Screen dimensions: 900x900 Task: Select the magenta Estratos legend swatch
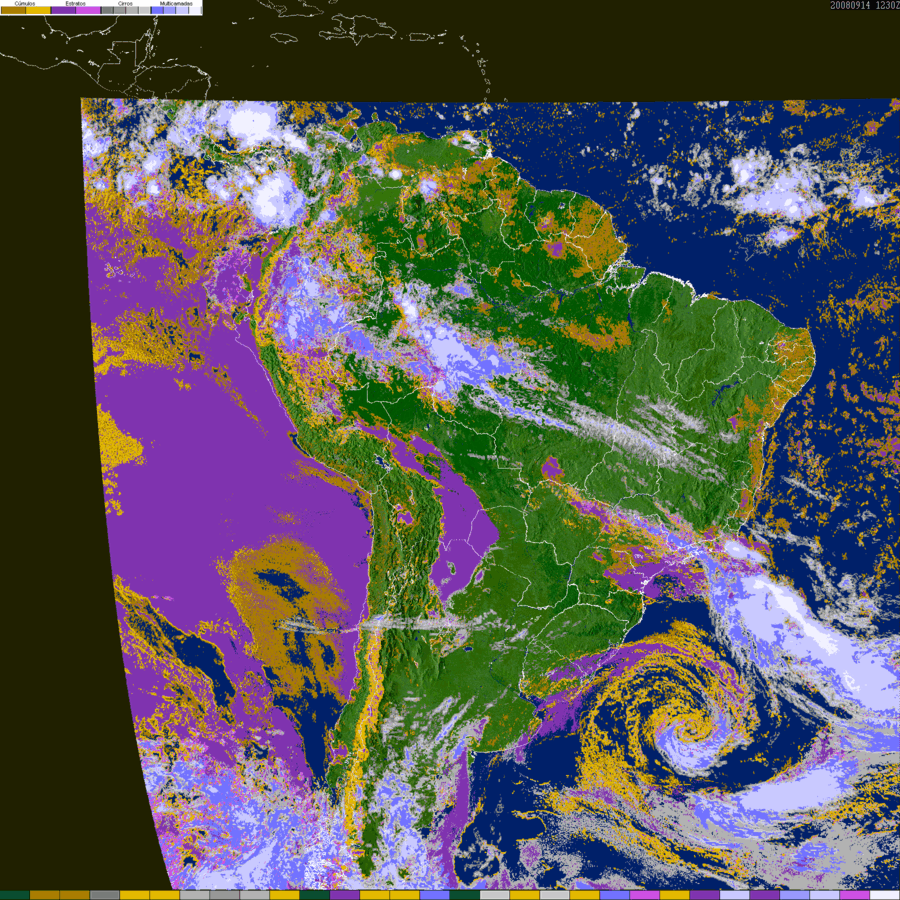coord(88,10)
